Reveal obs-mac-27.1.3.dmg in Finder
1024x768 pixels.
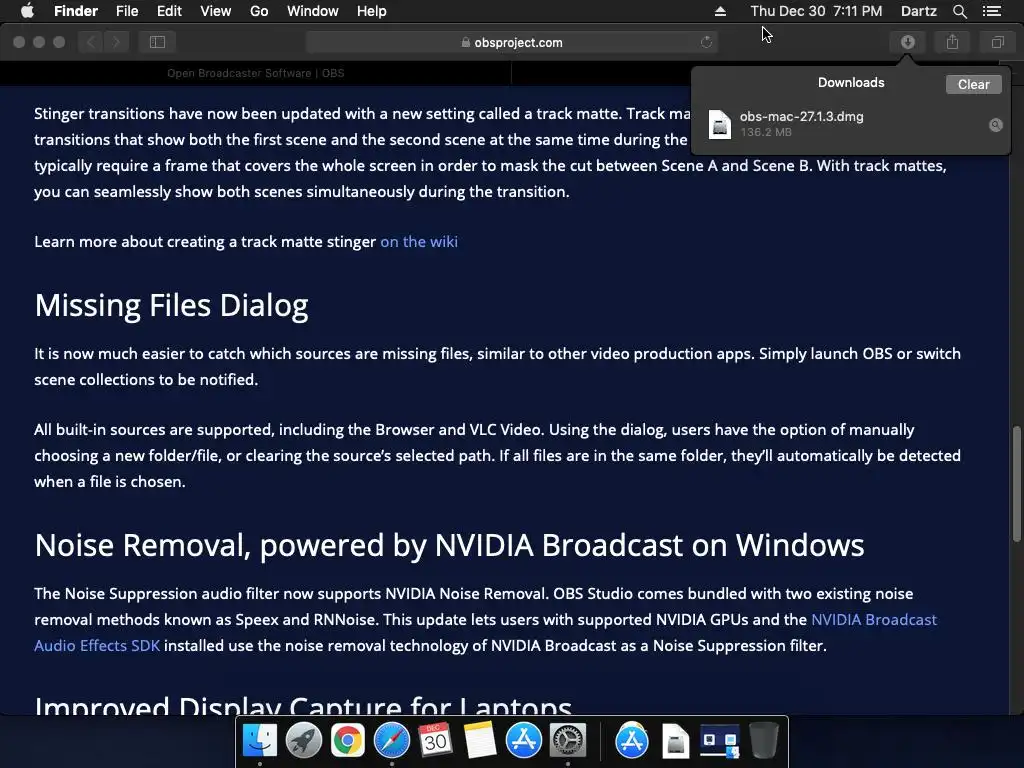pos(995,125)
